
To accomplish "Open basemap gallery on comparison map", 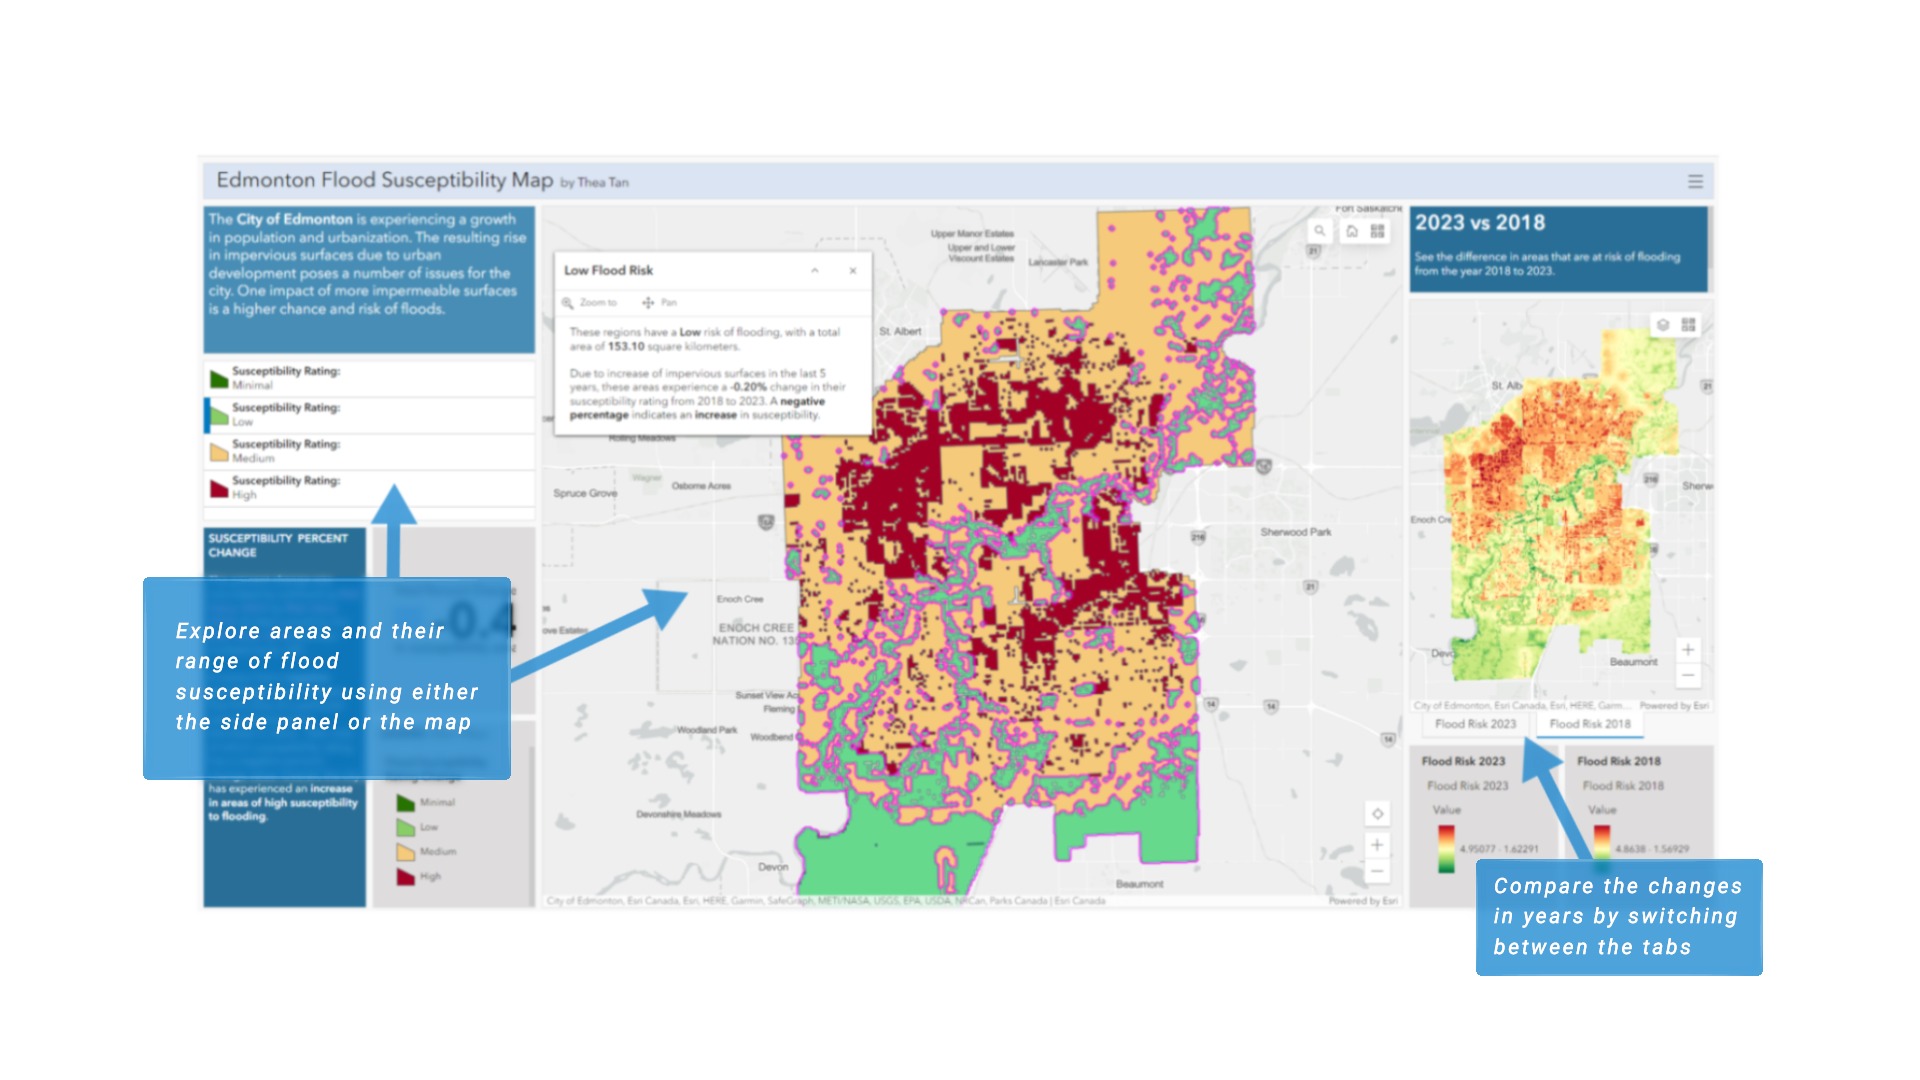I will point(1689,325).
